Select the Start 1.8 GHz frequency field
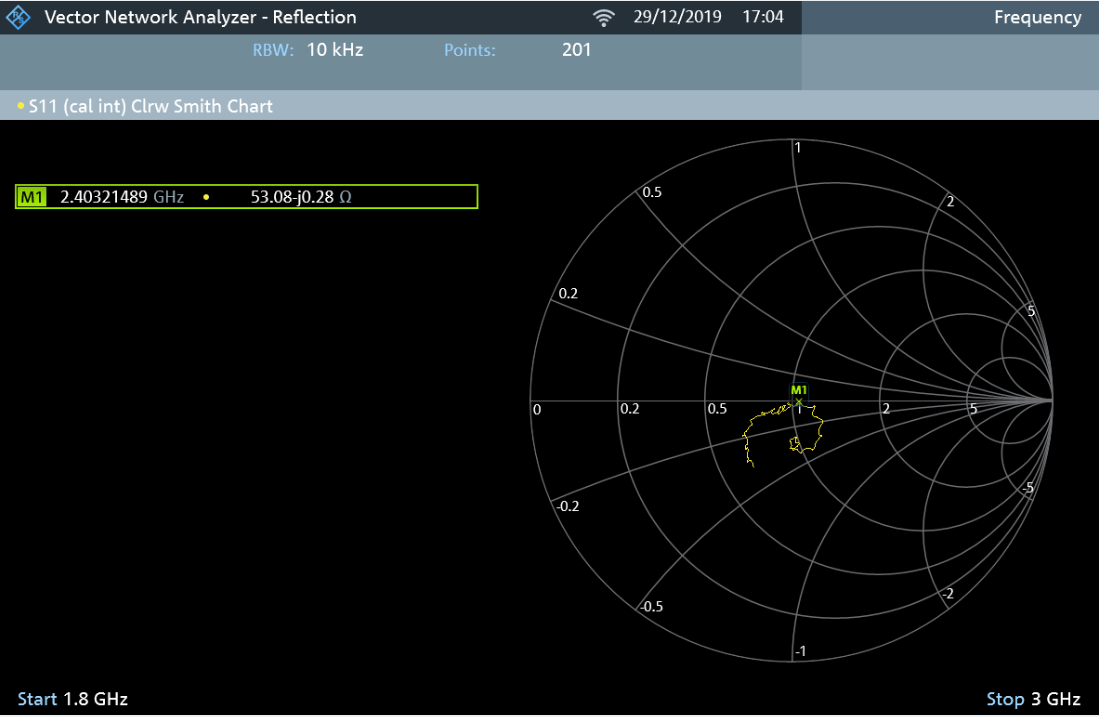 (x=73, y=699)
